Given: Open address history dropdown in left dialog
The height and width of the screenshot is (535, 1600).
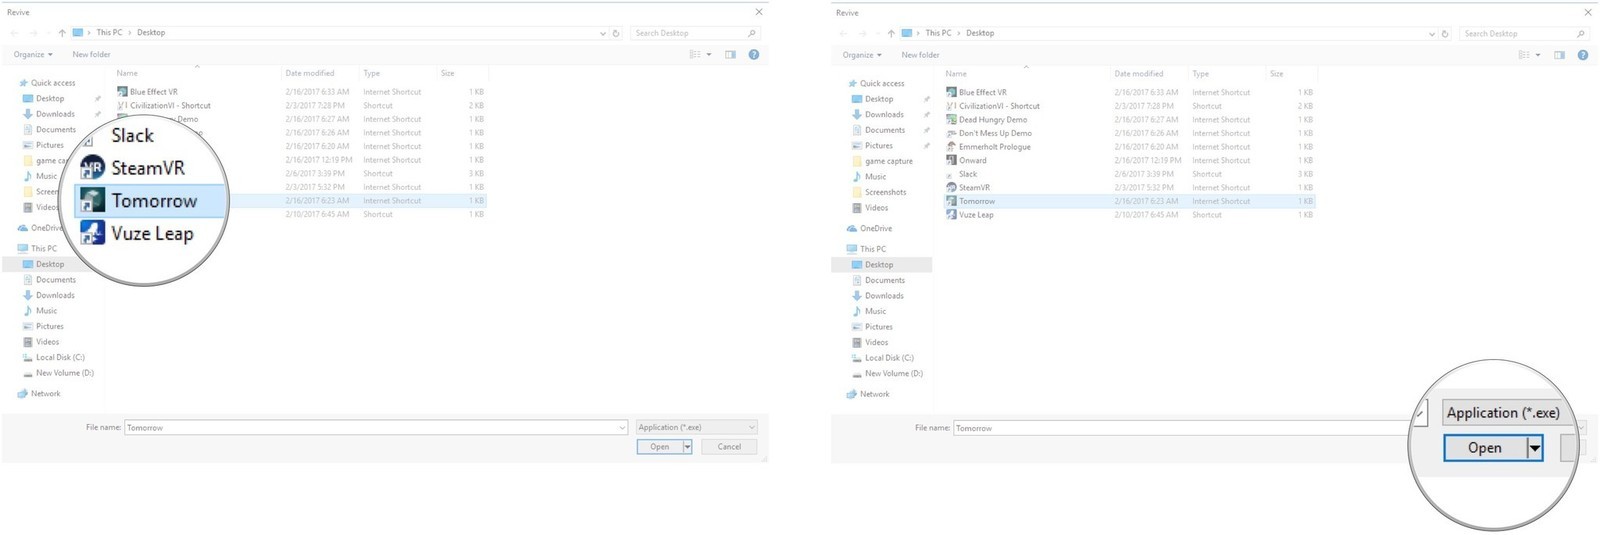Looking at the screenshot, I should click(x=602, y=33).
